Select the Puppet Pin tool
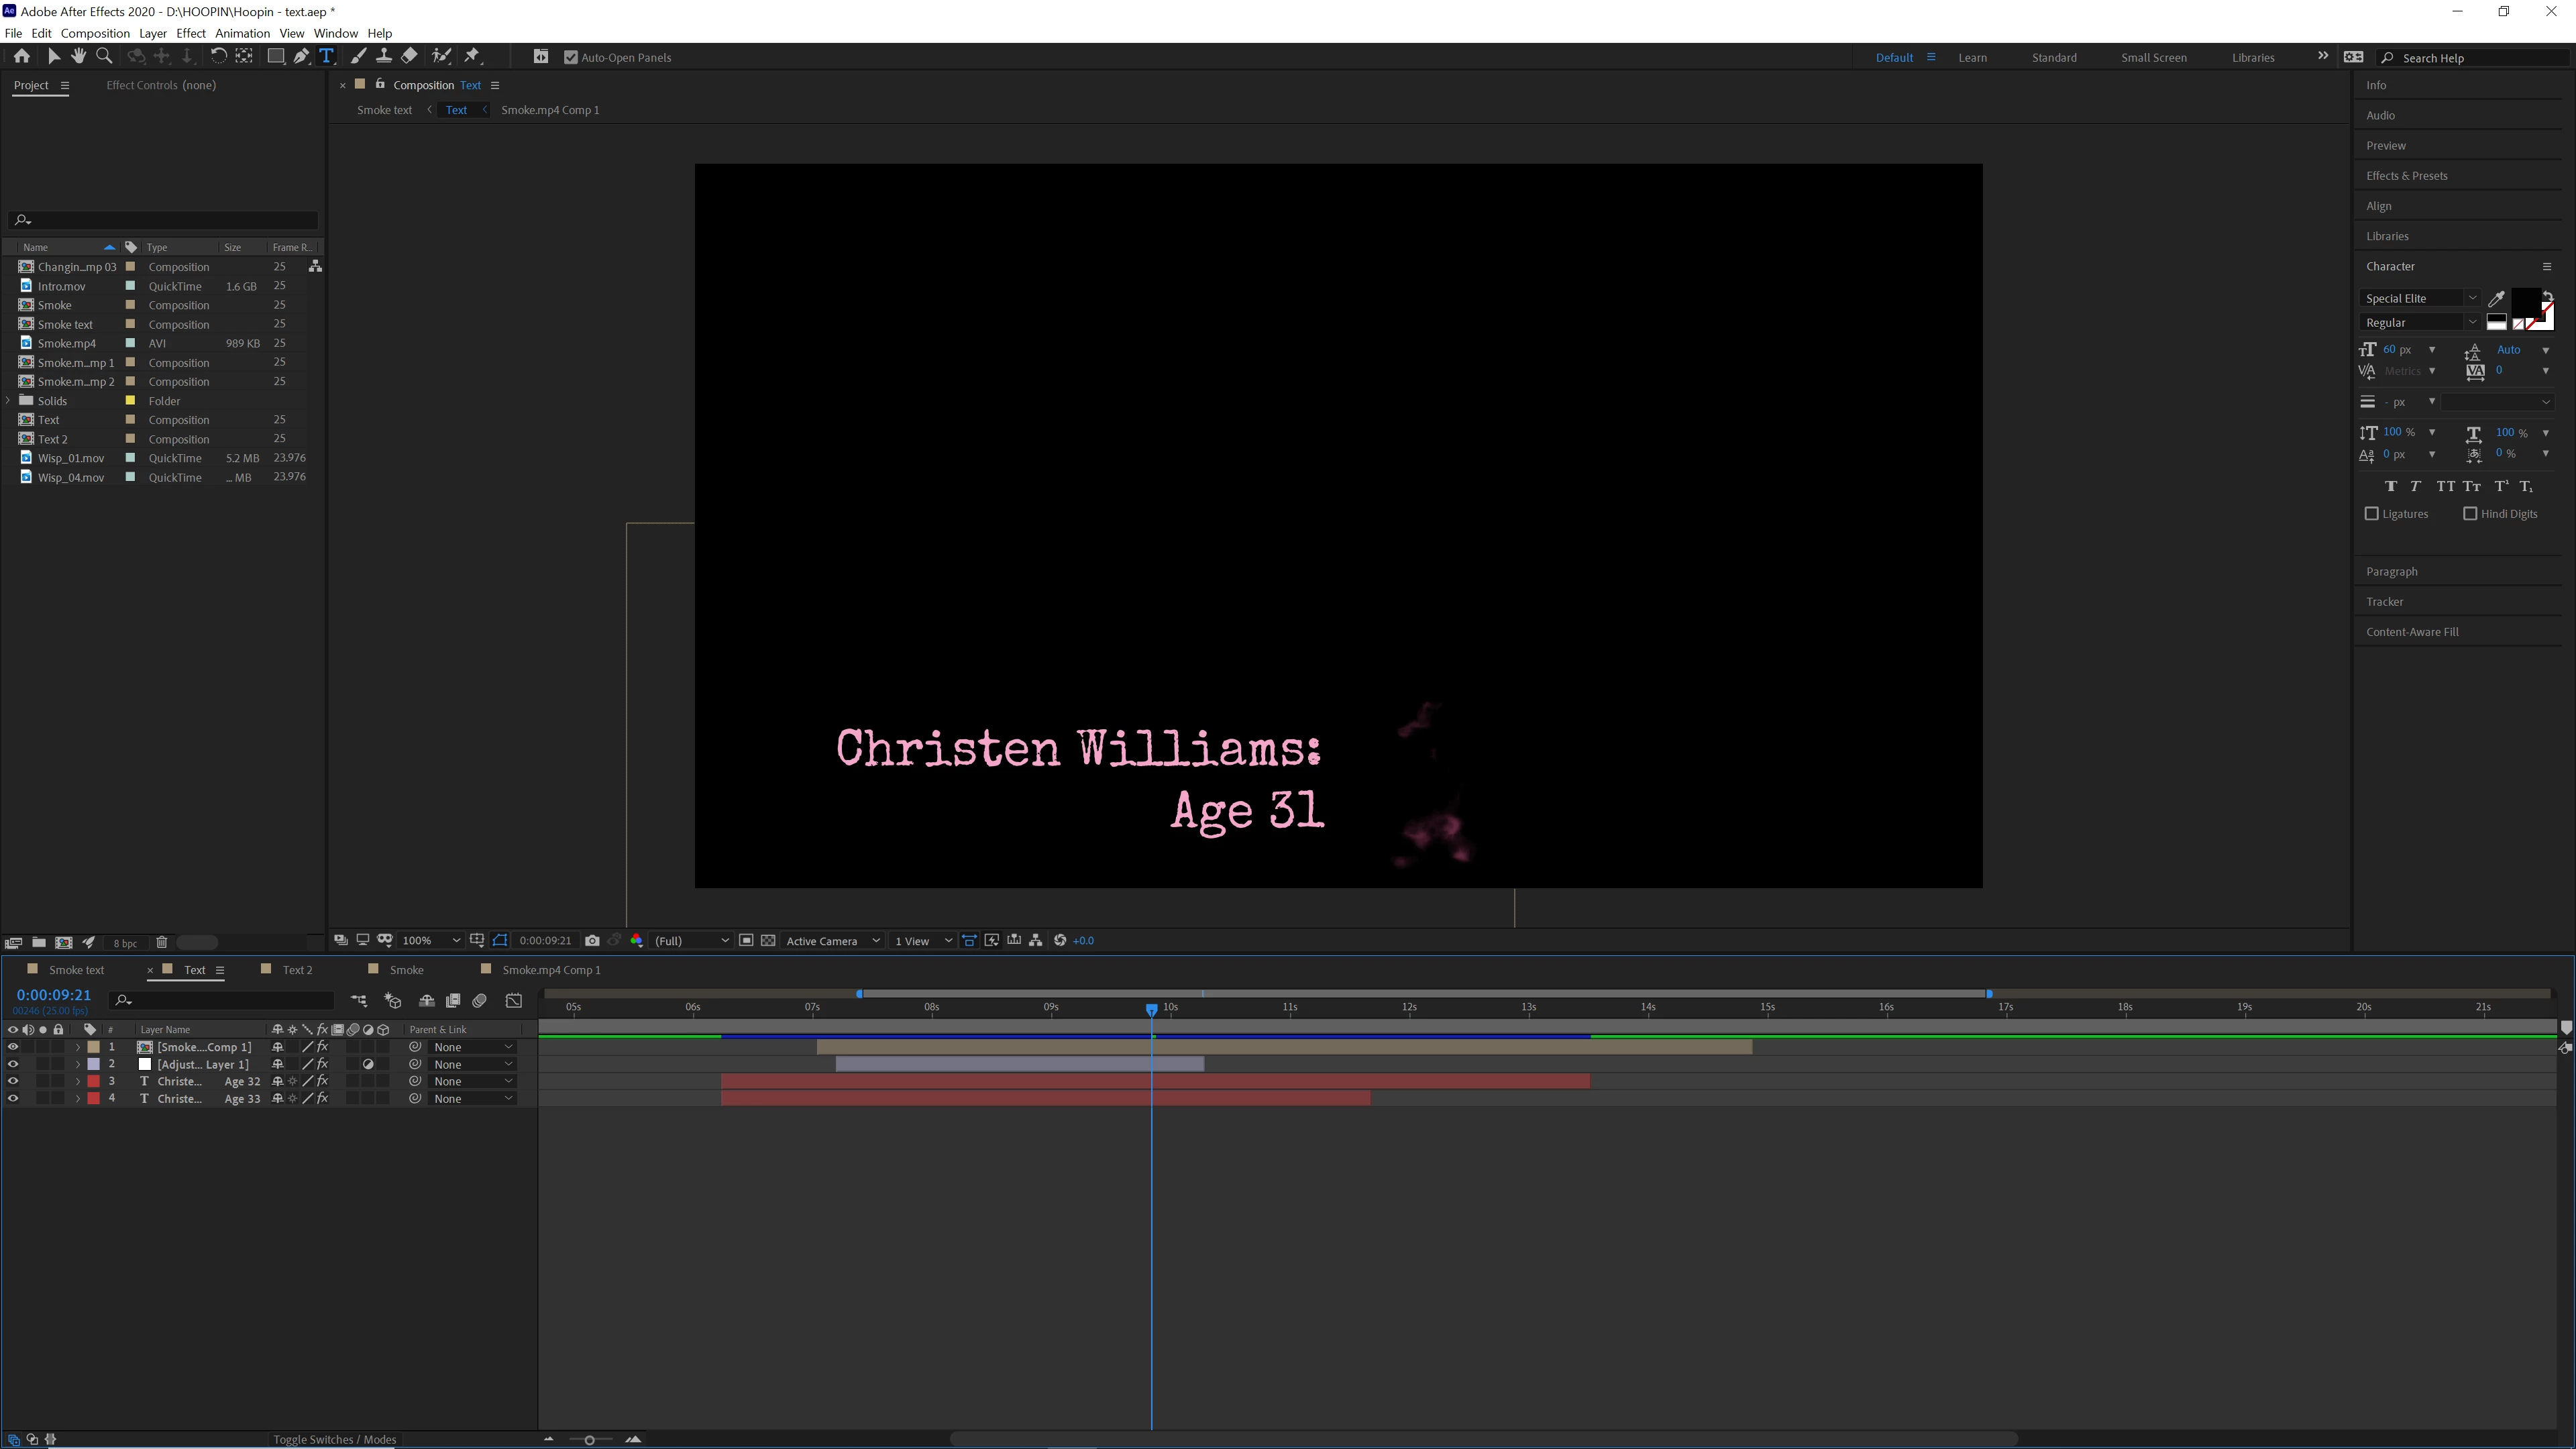The image size is (2576, 1449). click(473, 56)
